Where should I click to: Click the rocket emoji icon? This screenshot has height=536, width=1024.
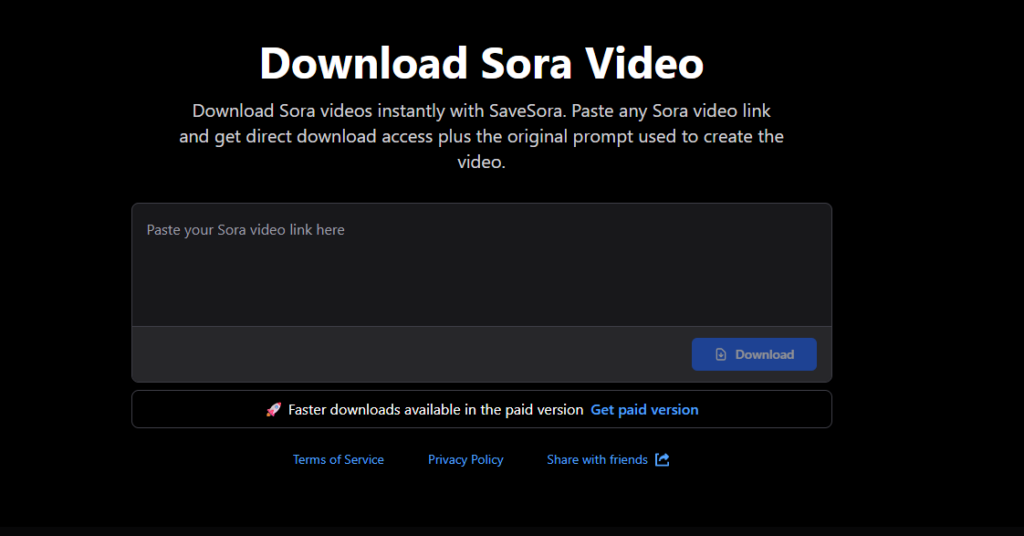pos(274,410)
